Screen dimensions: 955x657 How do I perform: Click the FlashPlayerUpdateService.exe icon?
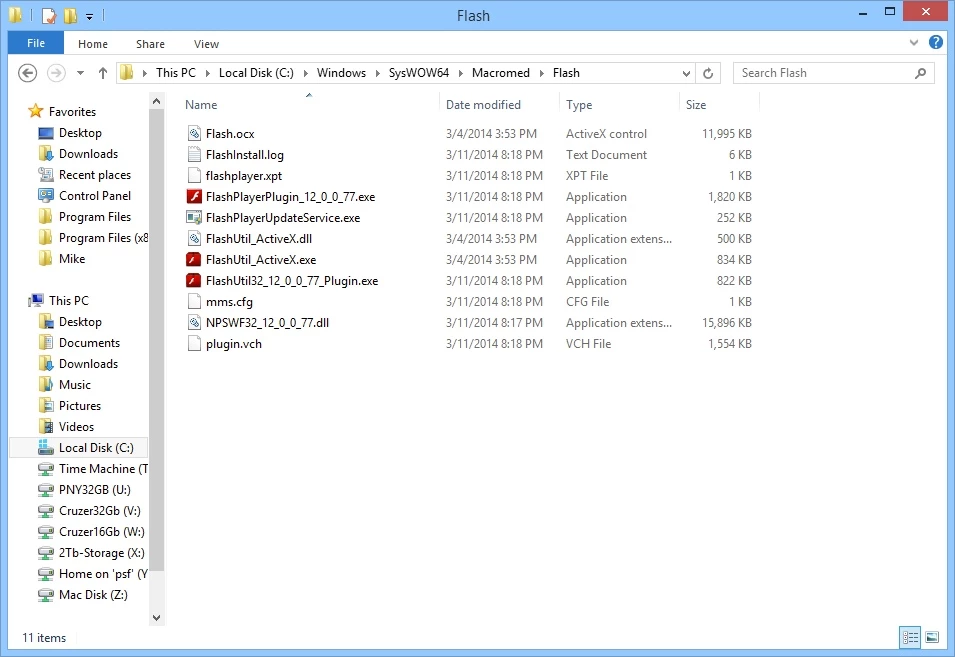(194, 217)
